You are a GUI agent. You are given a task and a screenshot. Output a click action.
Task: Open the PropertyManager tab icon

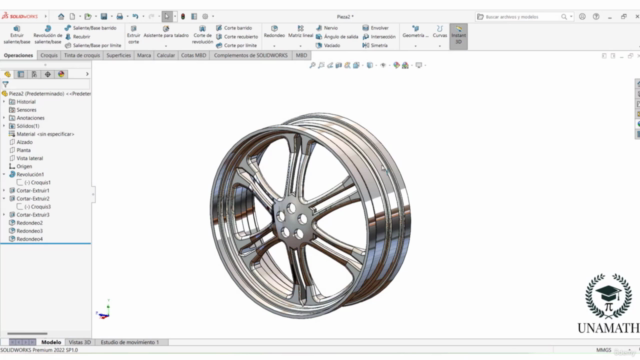pos(21,74)
